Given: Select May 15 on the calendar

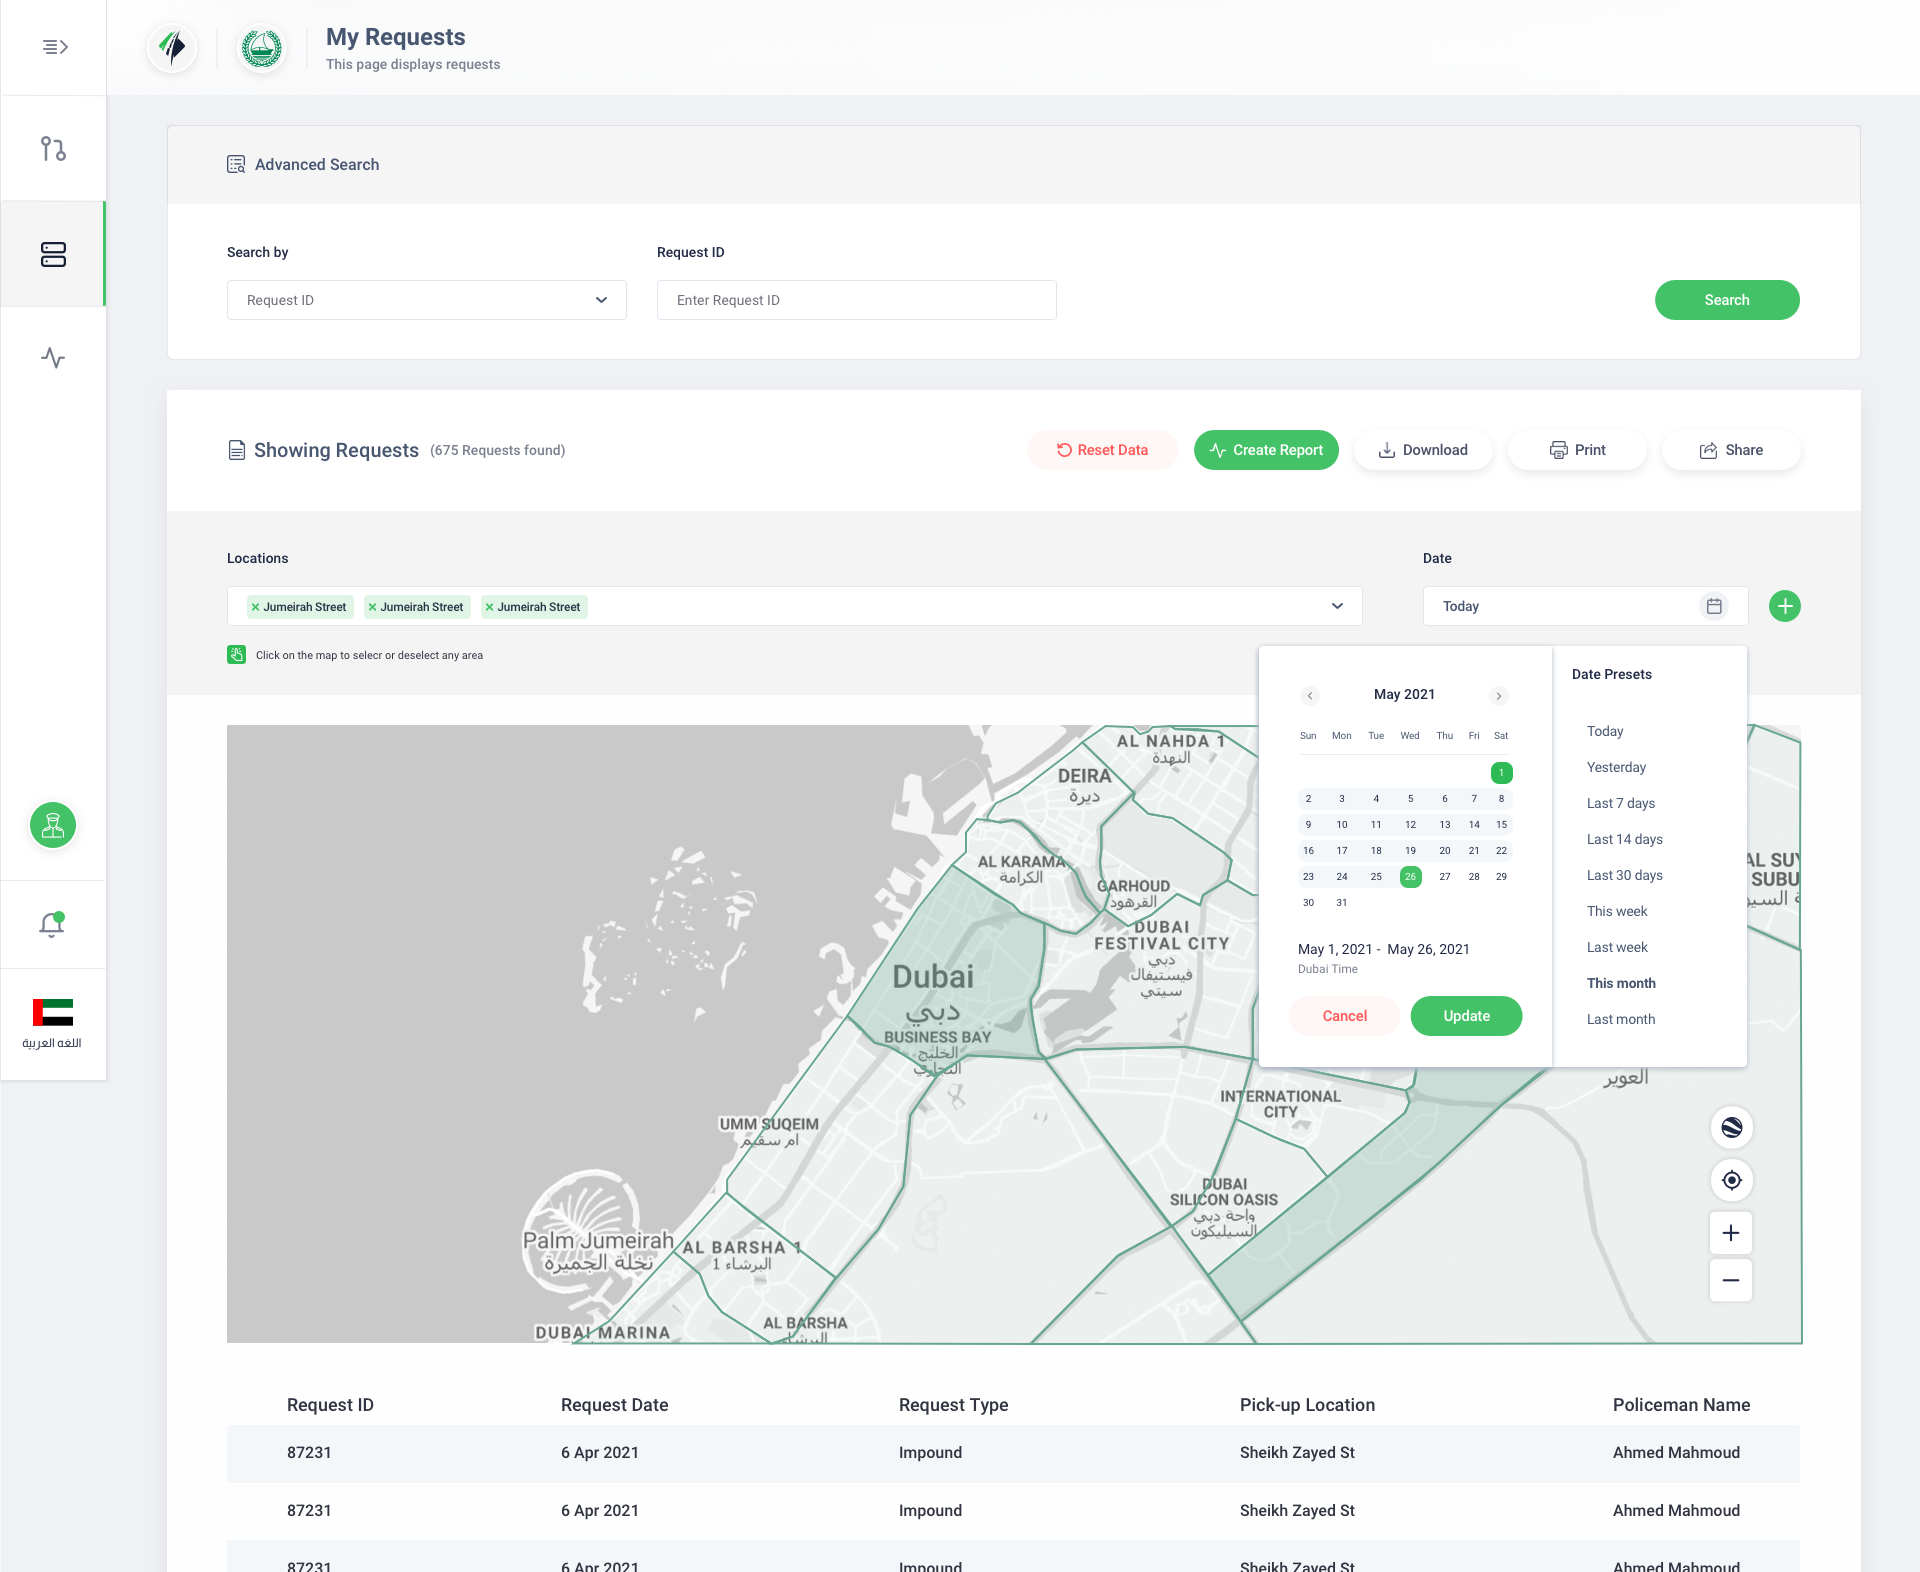Looking at the screenshot, I should (x=1501, y=825).
